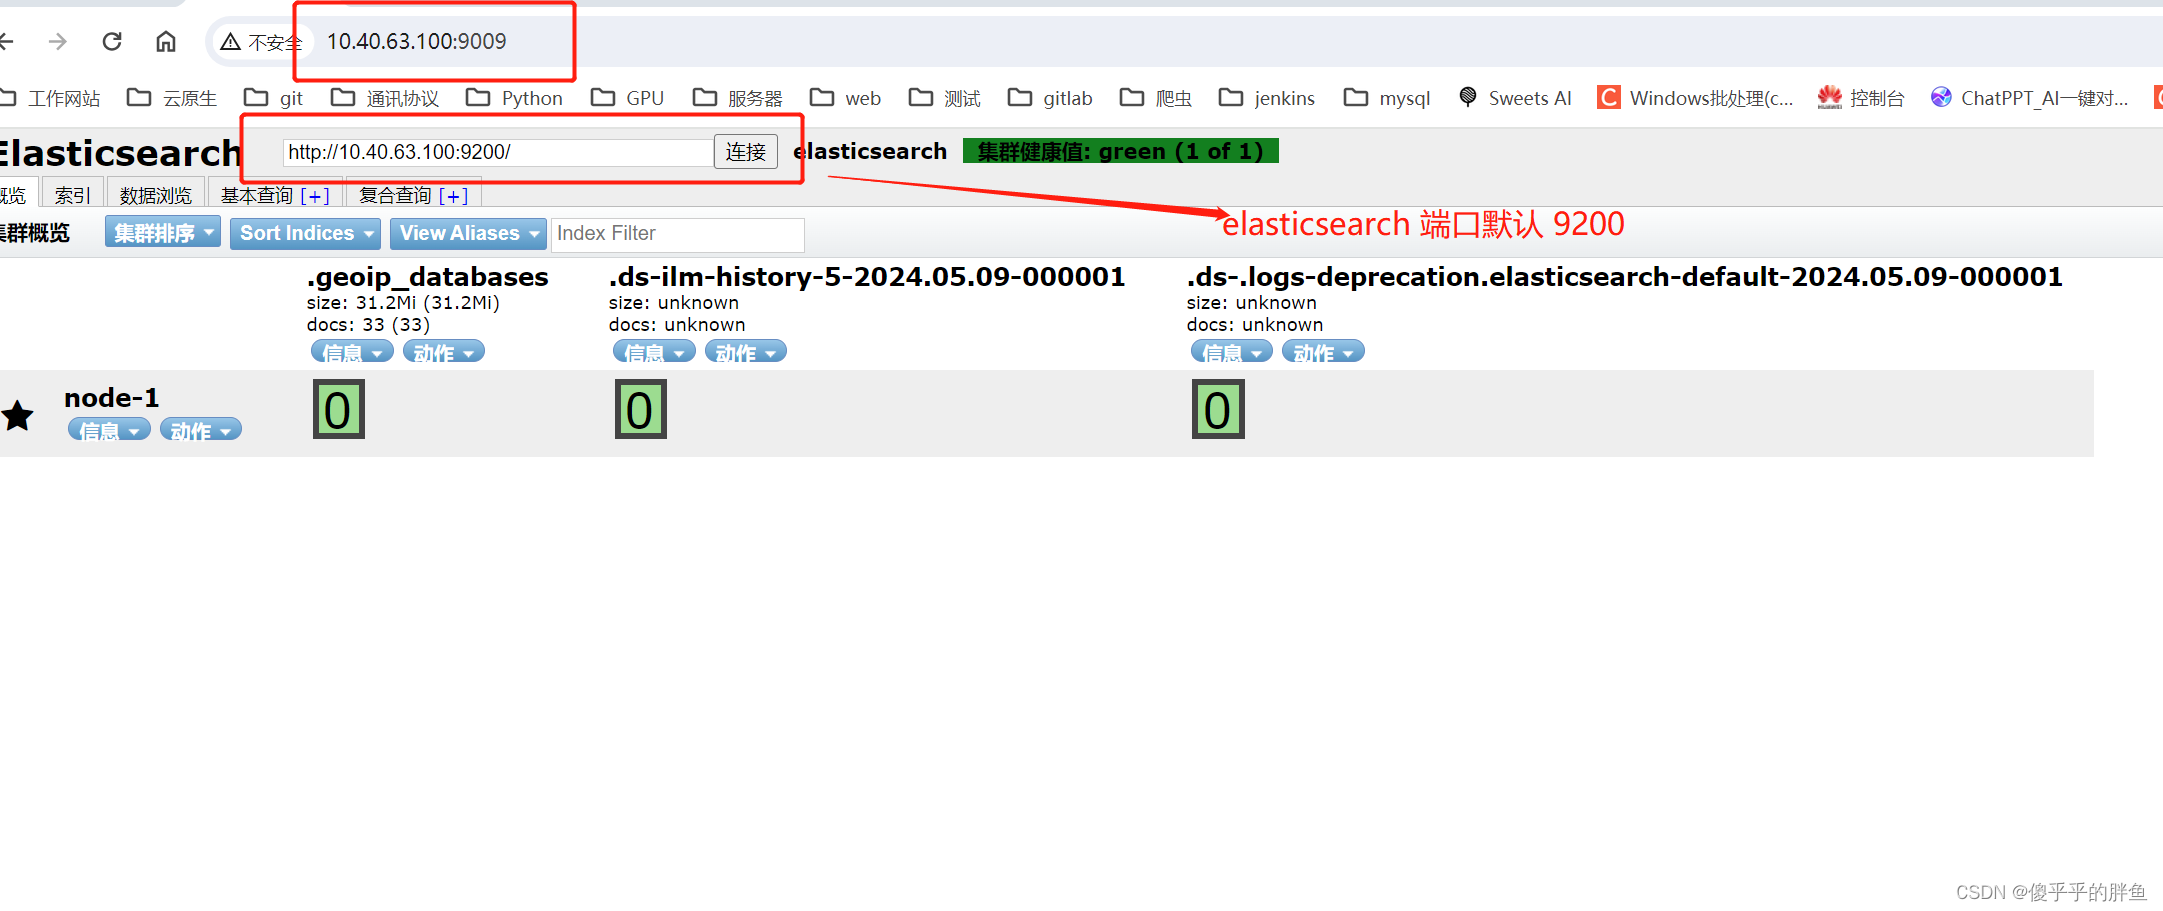Click the Index Filter field
Viewport: 2163px width, 911px height.
point(677,234)
